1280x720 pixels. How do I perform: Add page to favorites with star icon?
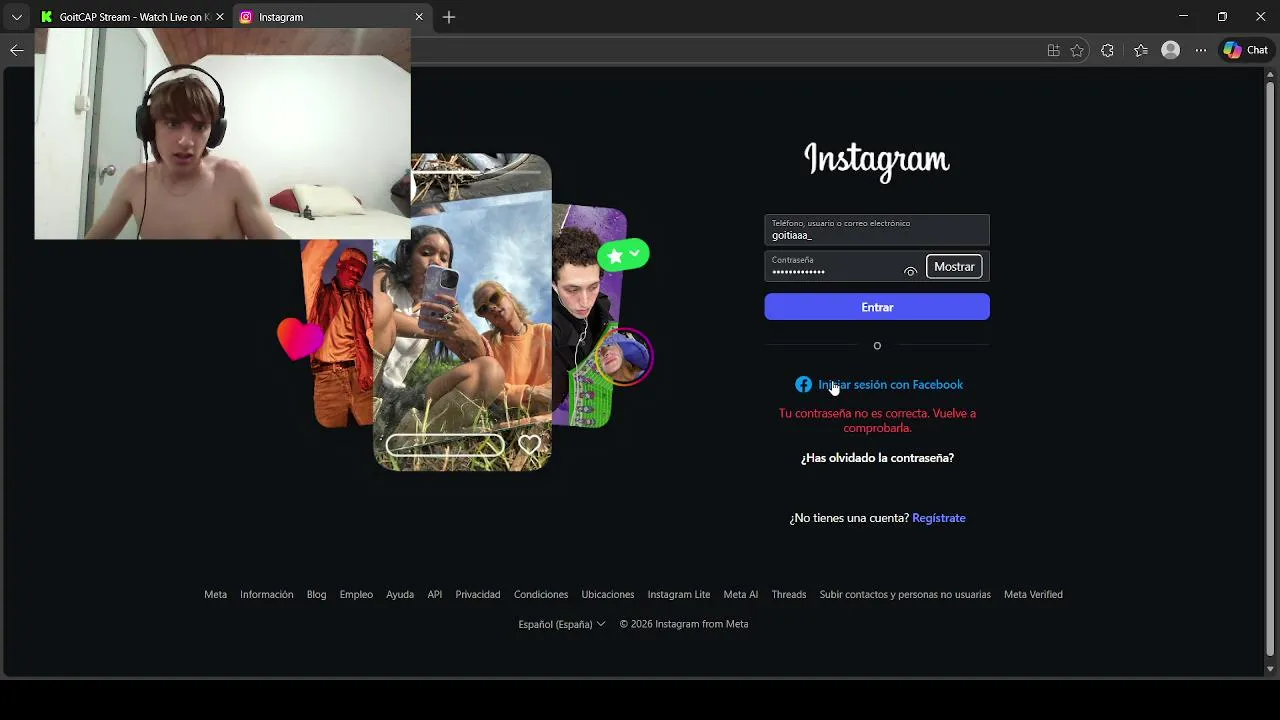(1077, 50)
